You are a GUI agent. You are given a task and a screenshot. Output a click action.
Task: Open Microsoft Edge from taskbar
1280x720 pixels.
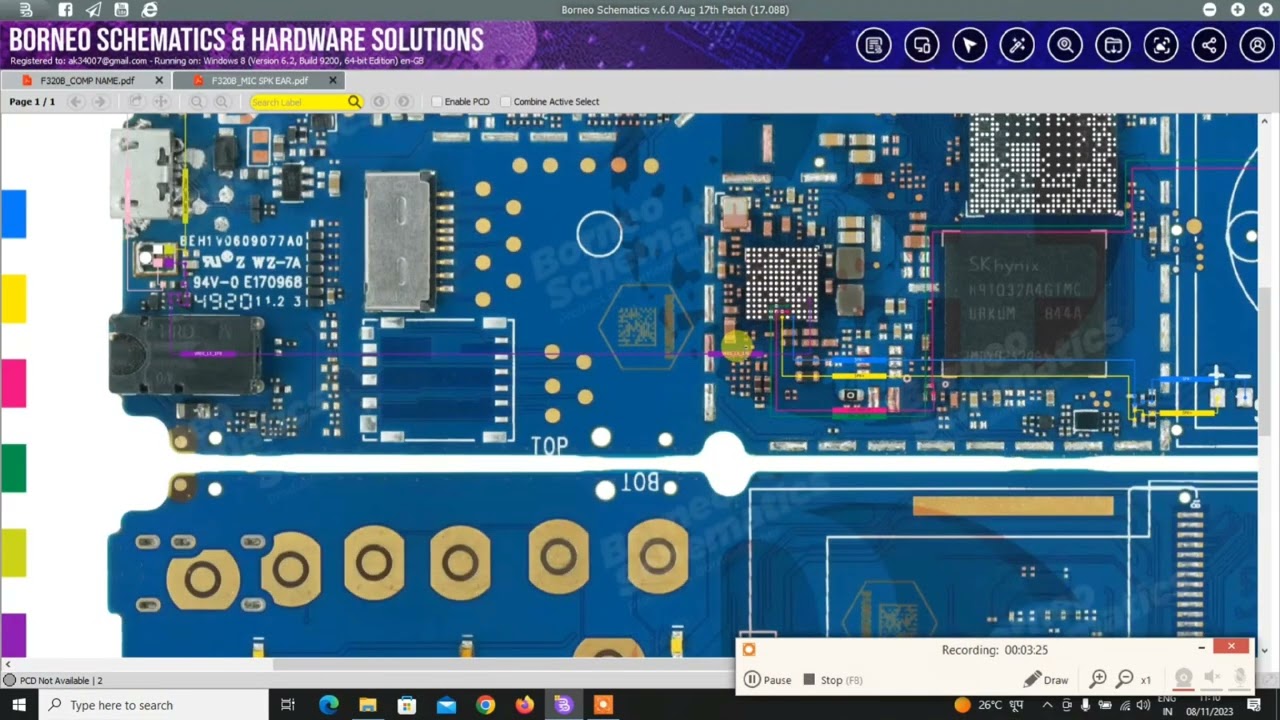pos(328,705)
